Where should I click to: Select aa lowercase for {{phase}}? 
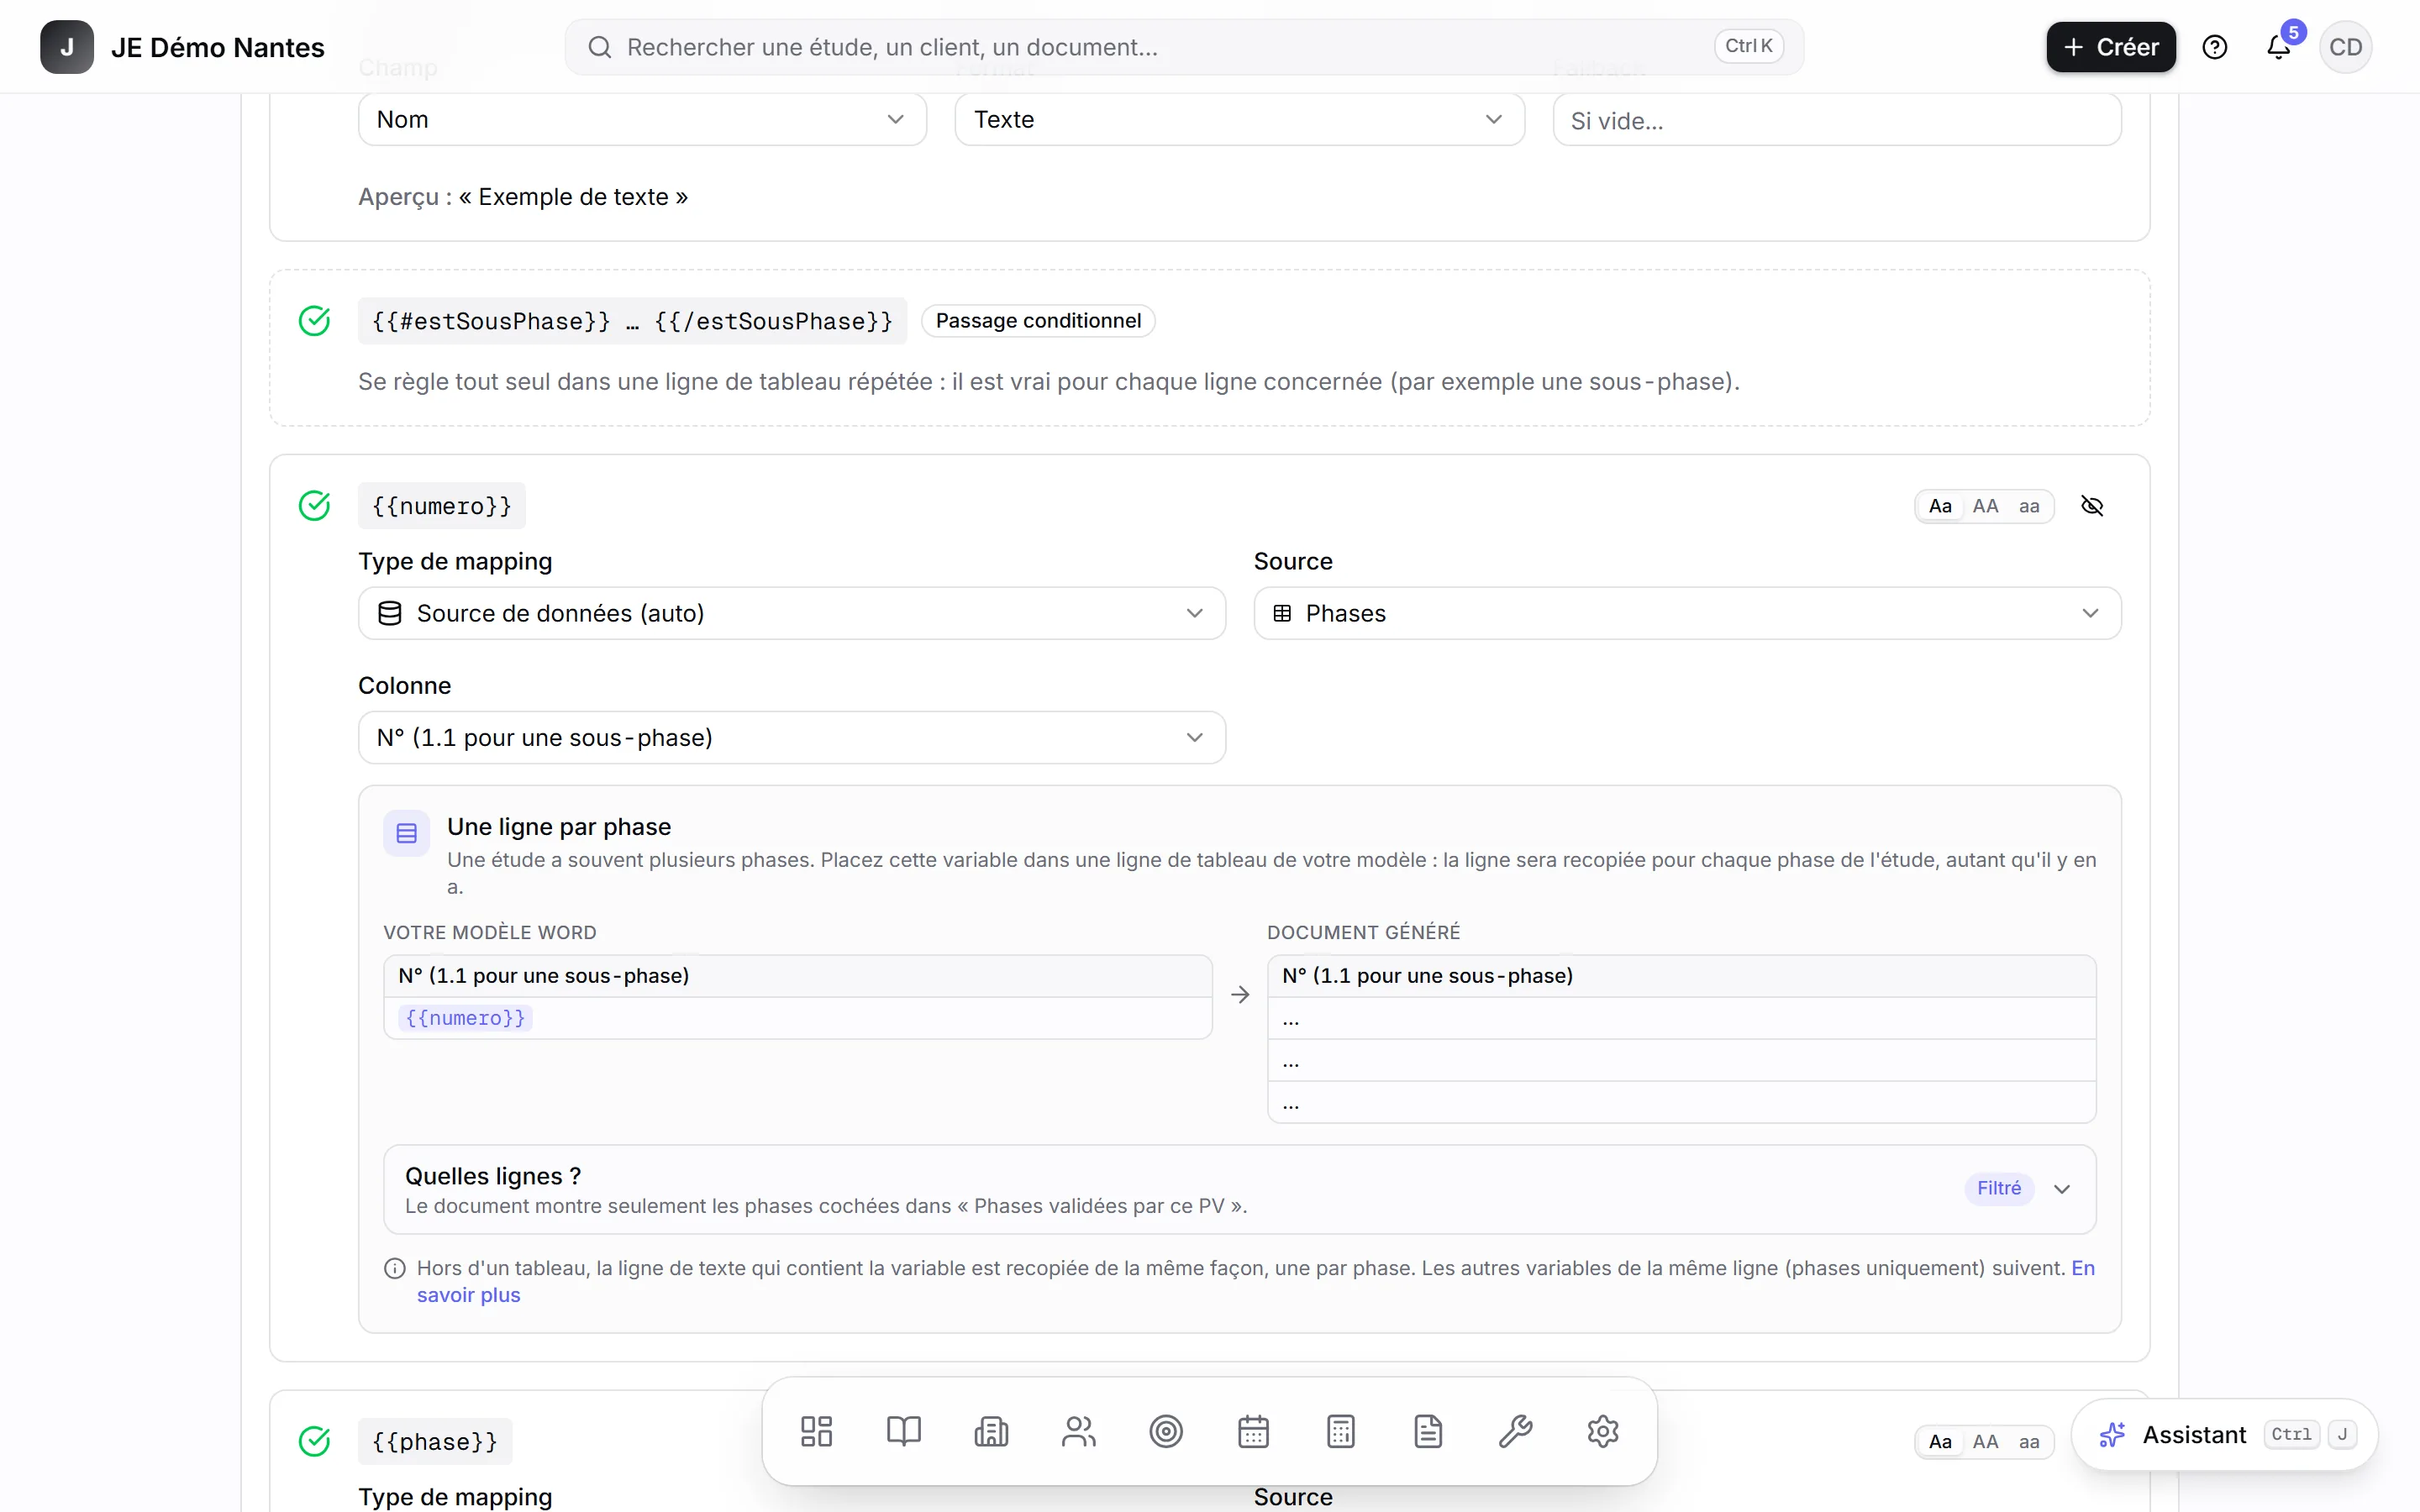2029,1441
